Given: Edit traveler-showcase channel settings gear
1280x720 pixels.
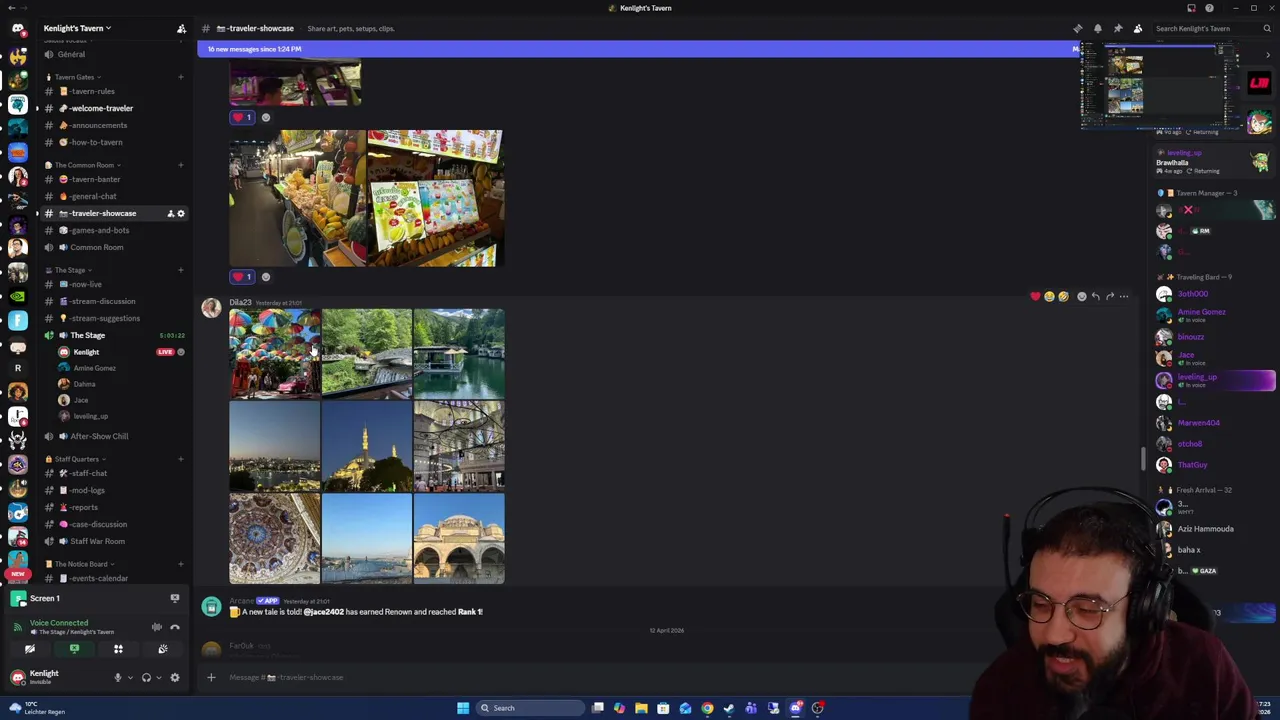Looking at the screenshot, I should click(181, 213).
